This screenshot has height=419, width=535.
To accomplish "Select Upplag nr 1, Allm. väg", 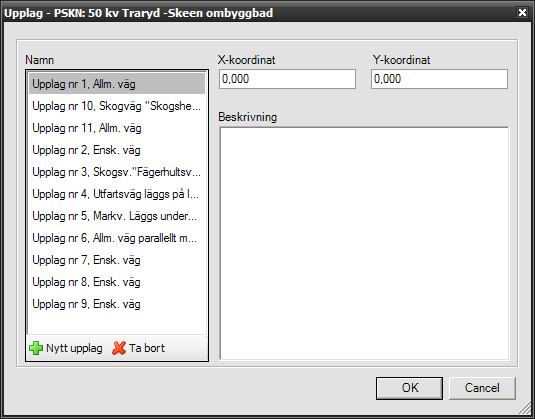I will click(117, 84).
